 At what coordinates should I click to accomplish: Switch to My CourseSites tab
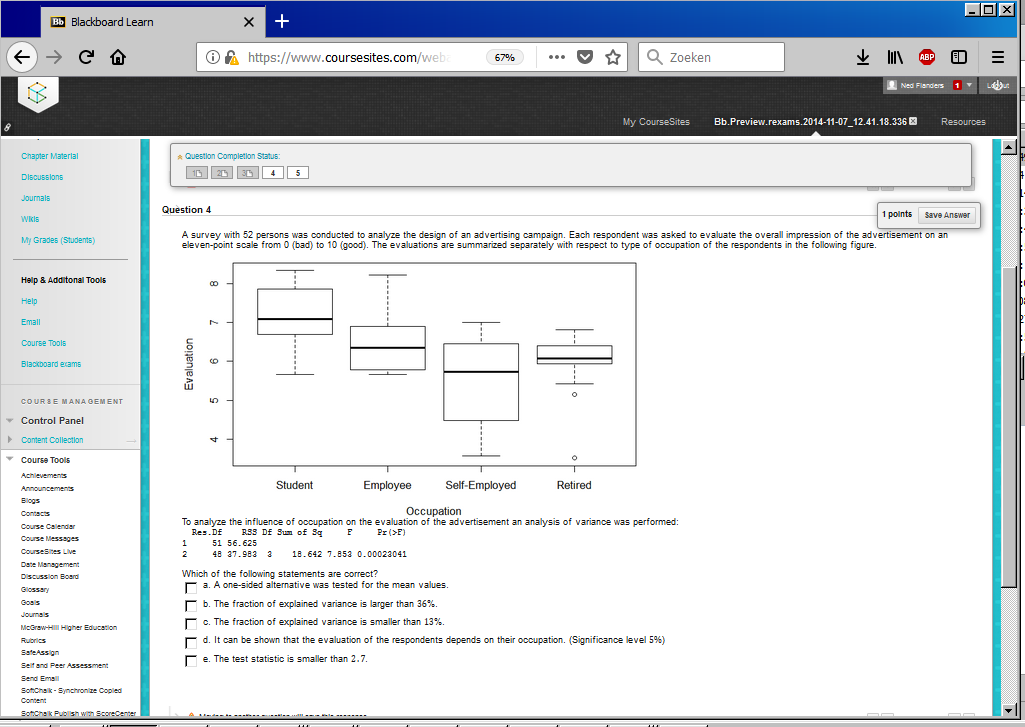[656, 122]
